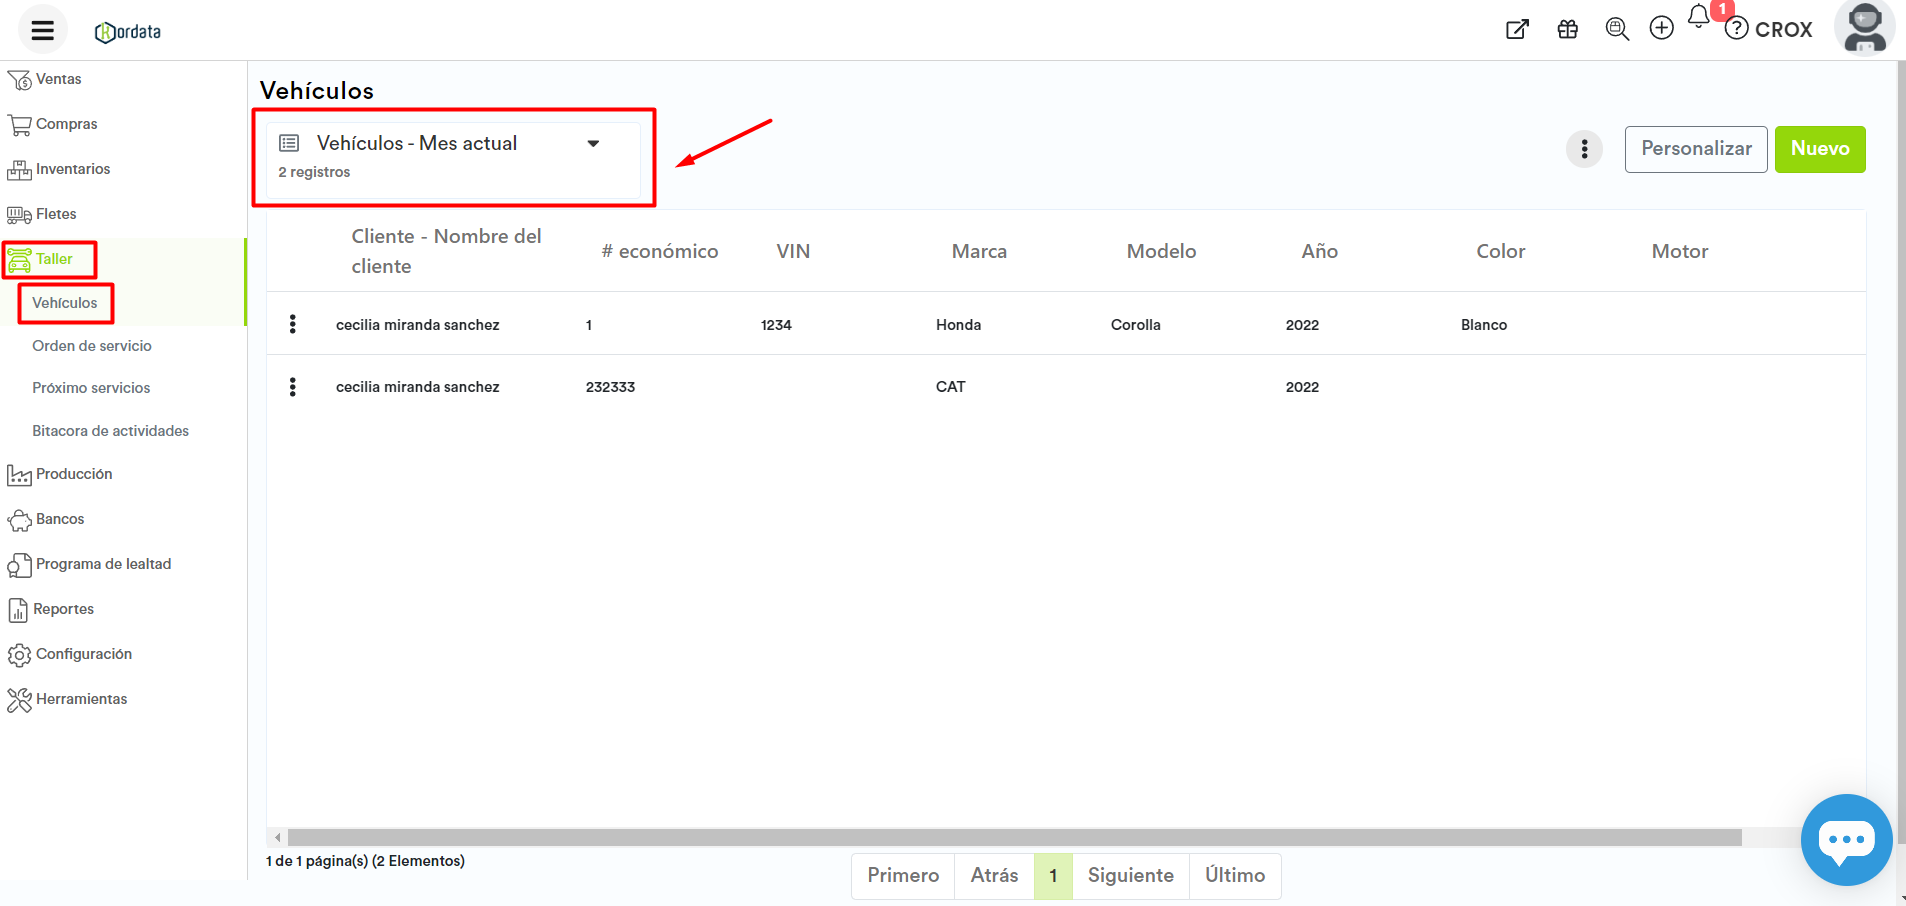The width and height of the screenshot is (1906, 906).
Task: Click the magnifier search icon
Action: (1616, 29)
